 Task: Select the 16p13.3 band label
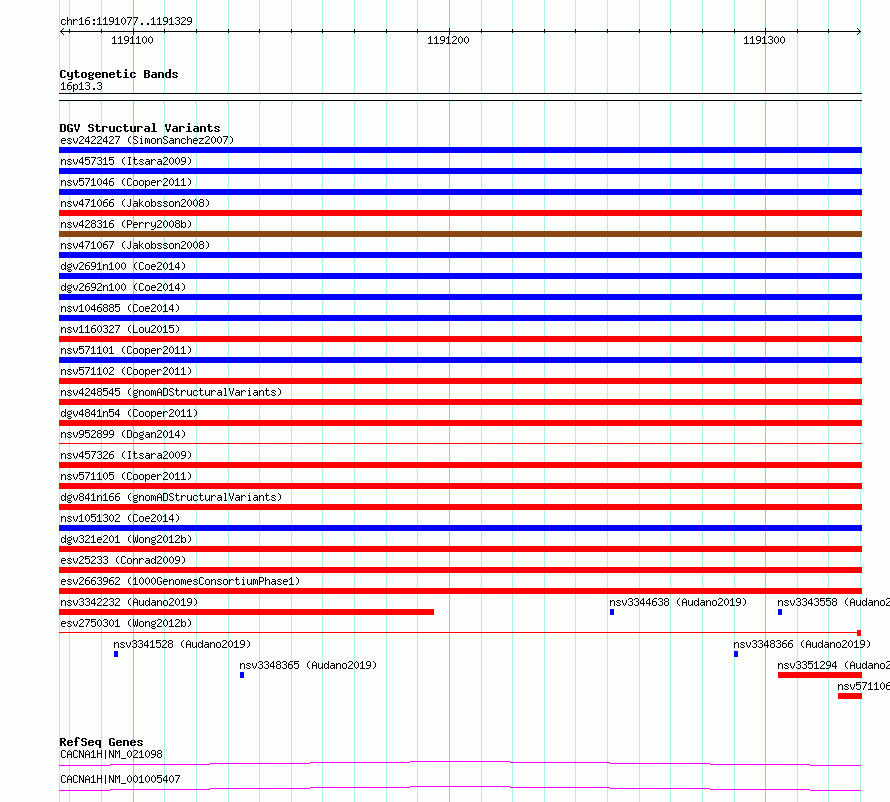81,86
